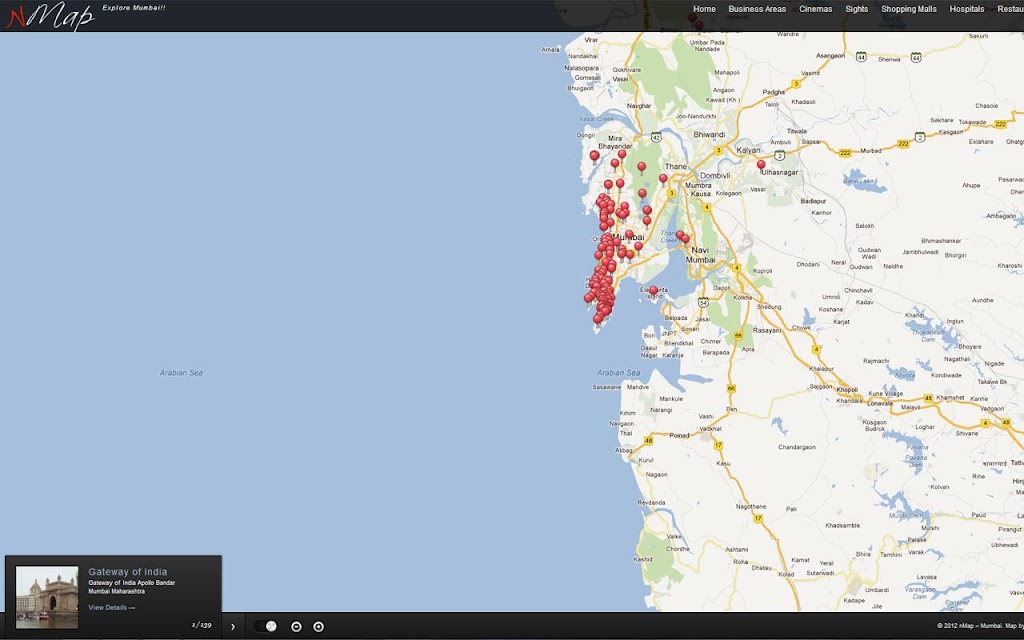Open the Home menu item
Viewport: 1024px width, 640px height.
coord(704,9)
